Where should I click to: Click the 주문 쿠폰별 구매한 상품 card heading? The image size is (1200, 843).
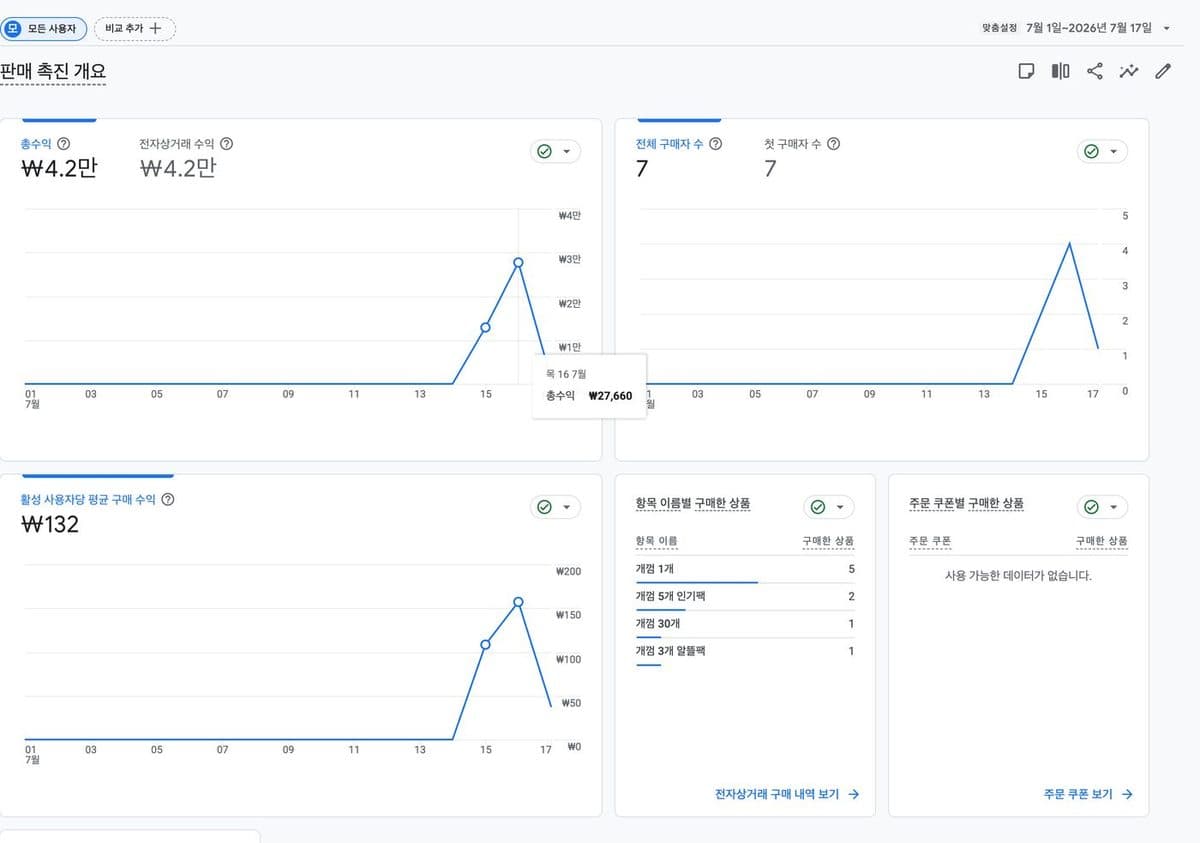(966, 504)
